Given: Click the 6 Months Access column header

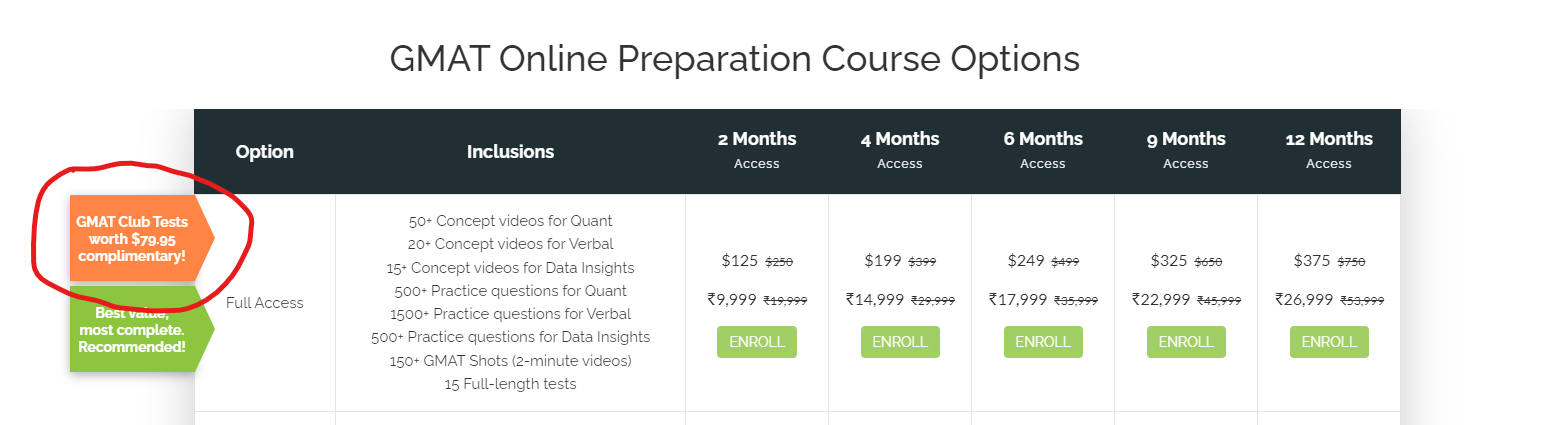Looking at the screenshot, I should (1042, 150).
